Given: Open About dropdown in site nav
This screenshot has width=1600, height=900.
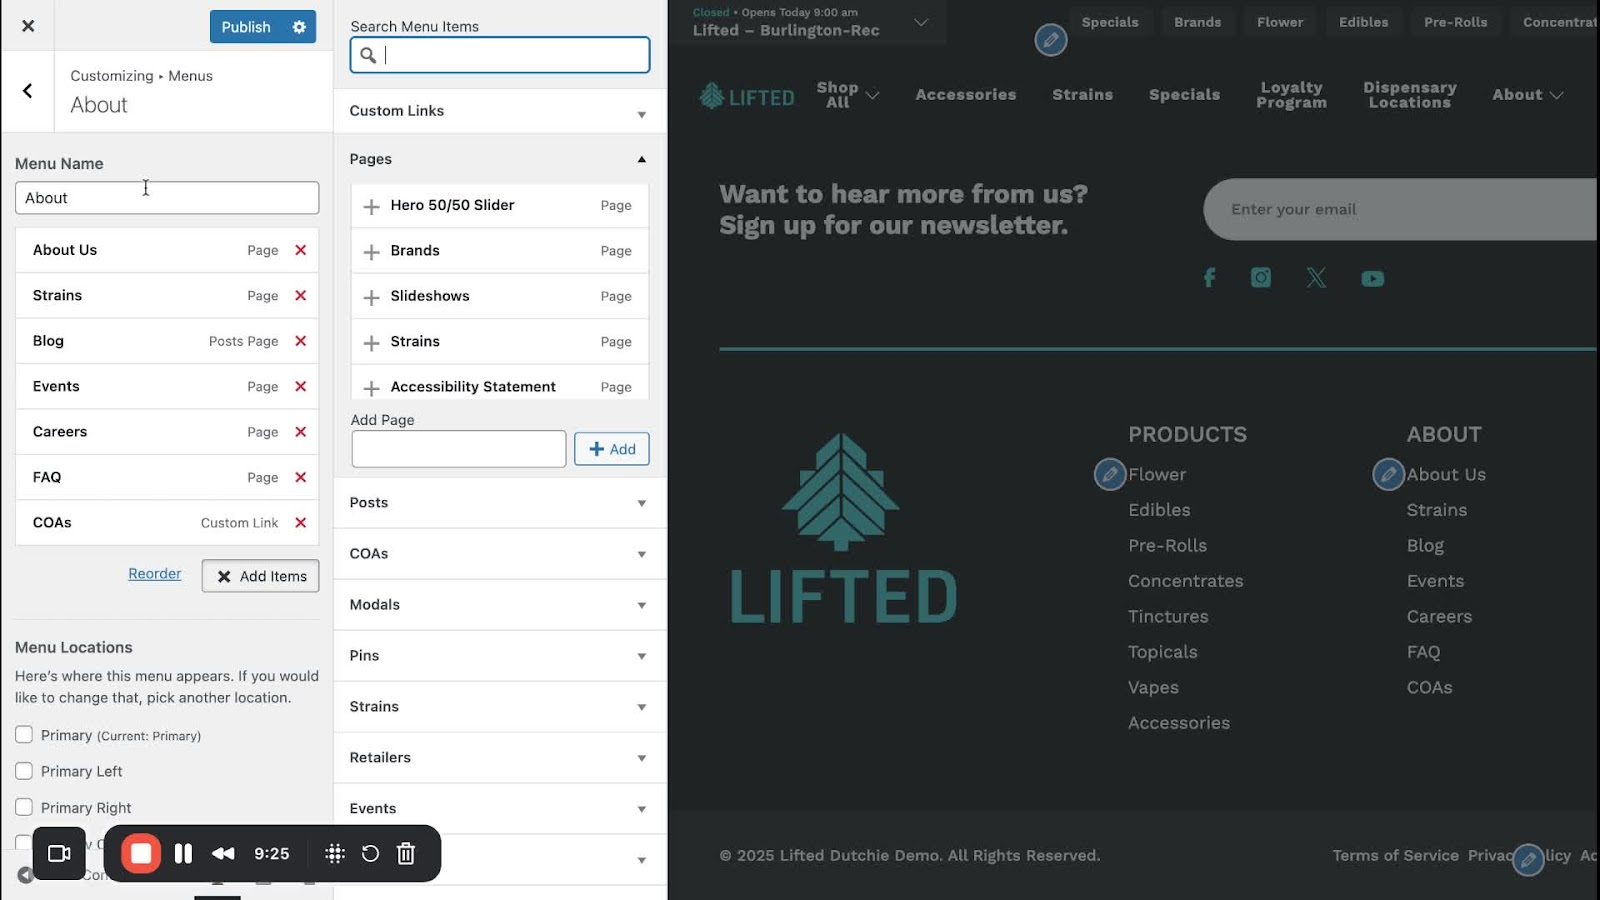Looking at the screenshot, I should pyautogui.click(x=1528, y=95).
